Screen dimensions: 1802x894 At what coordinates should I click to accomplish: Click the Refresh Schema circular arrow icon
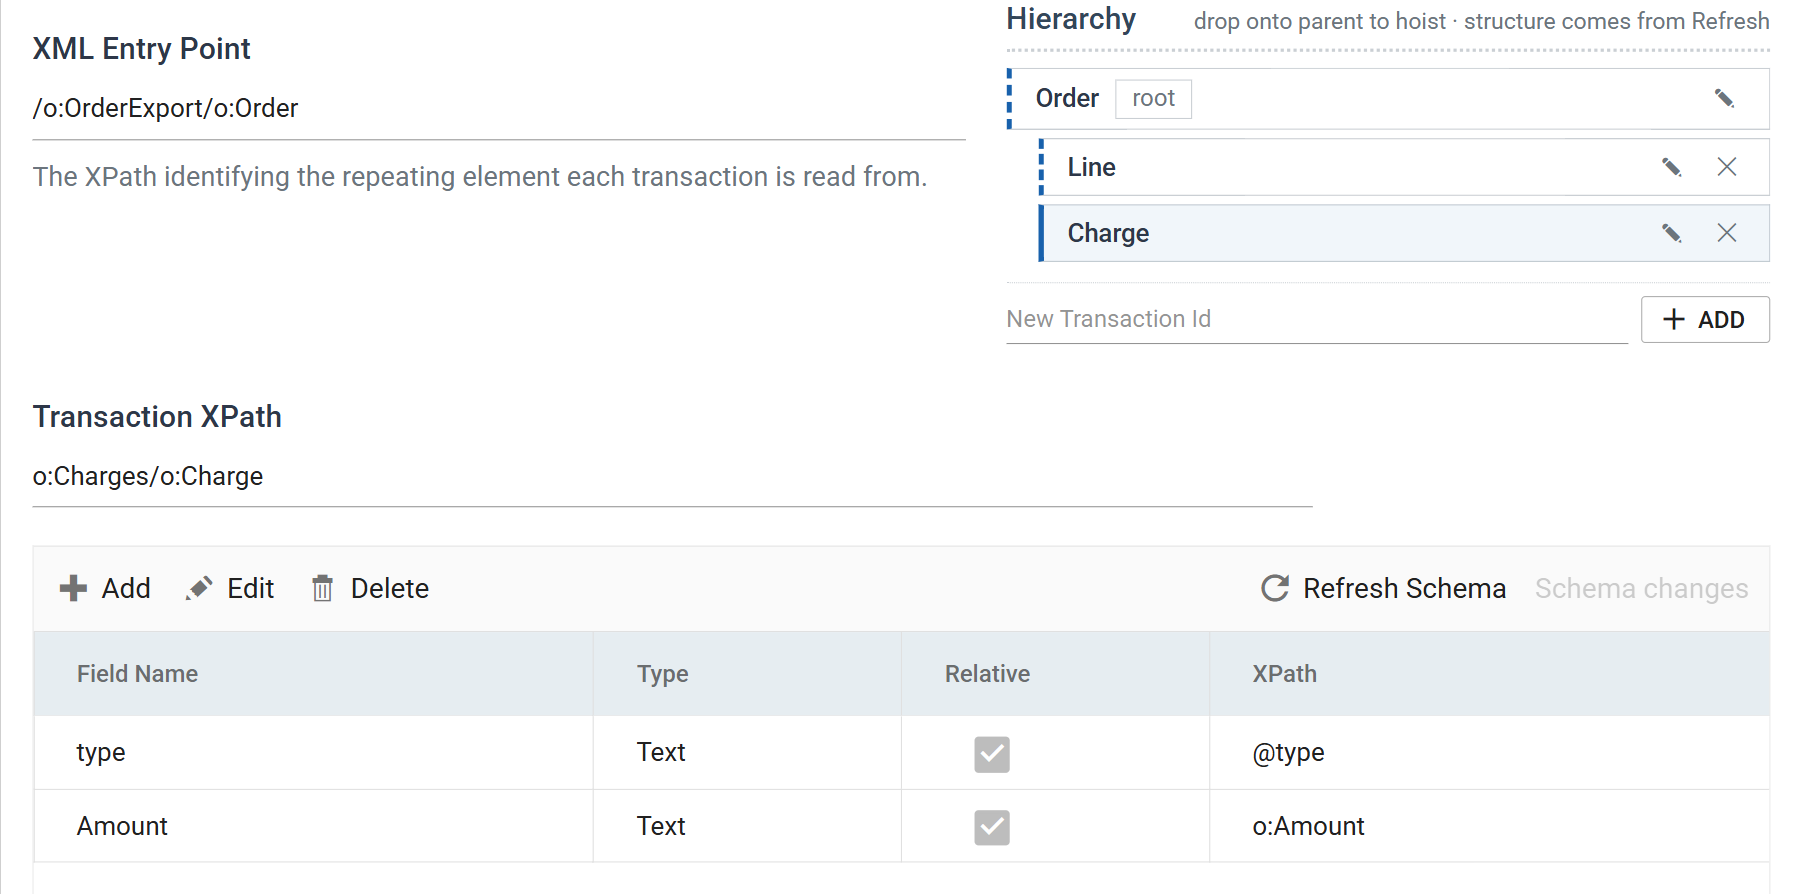tap(1275, 588)
